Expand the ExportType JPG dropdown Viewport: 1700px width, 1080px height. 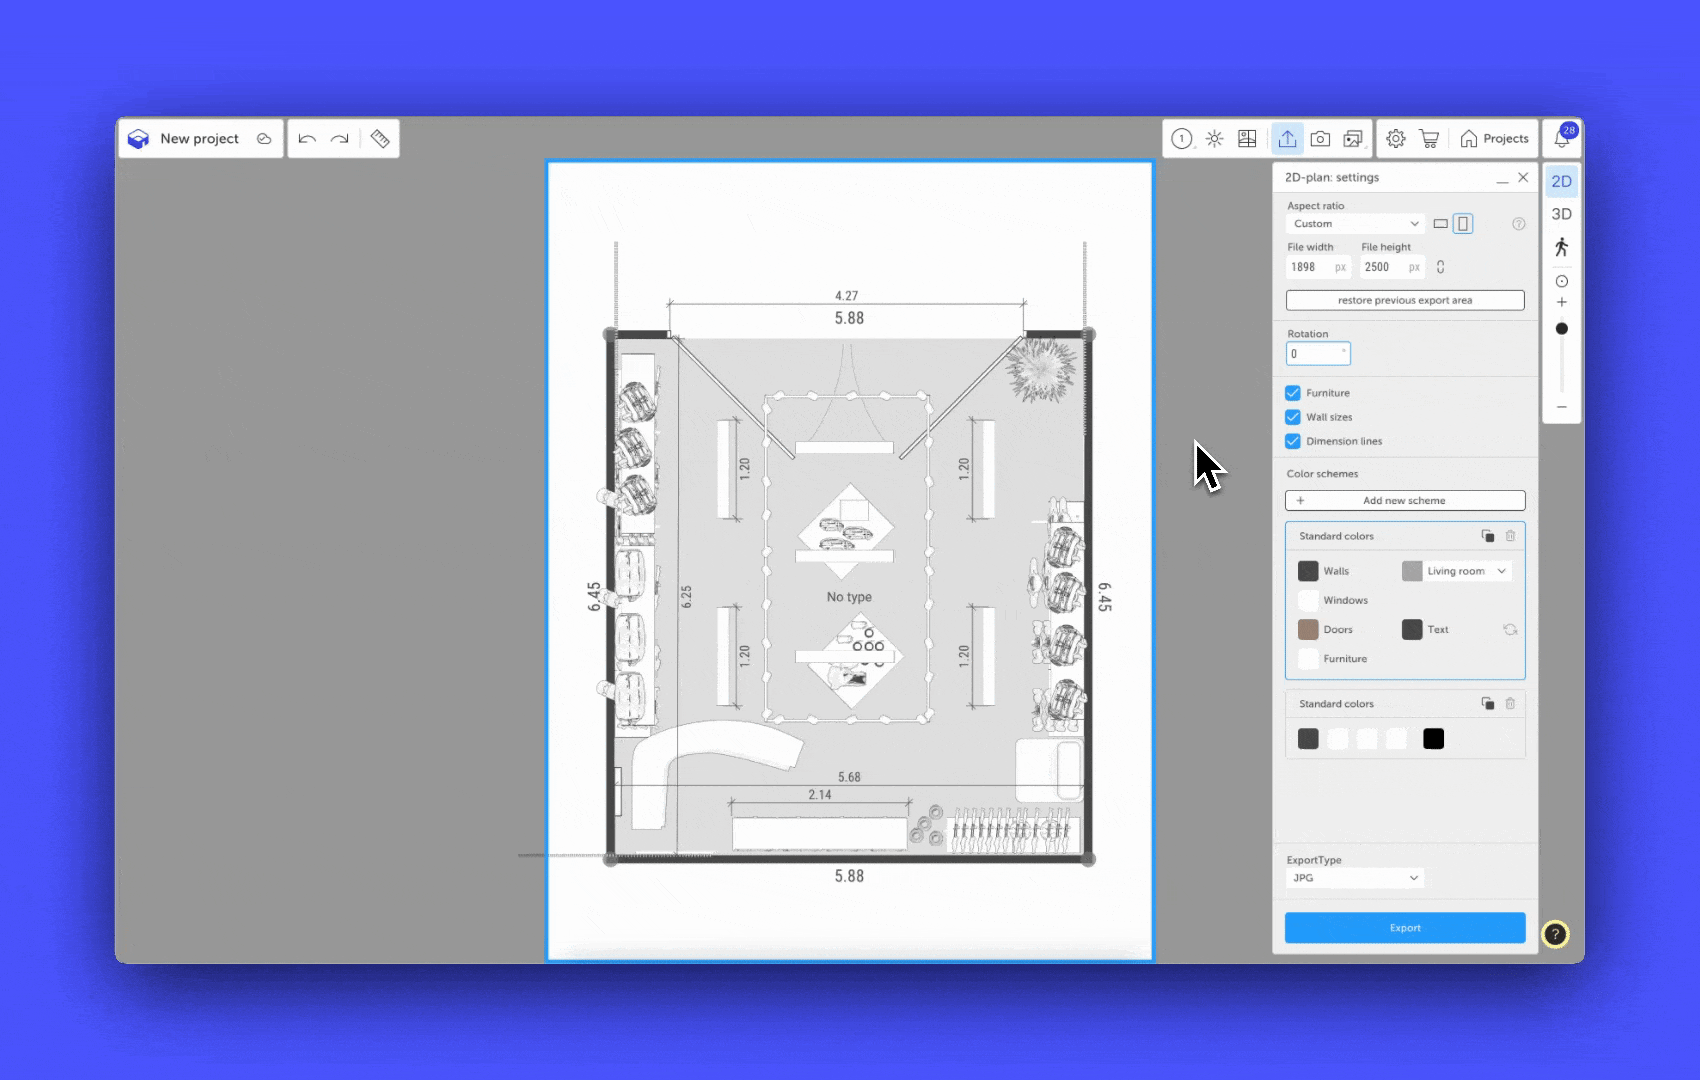(x=1354, y=878)
